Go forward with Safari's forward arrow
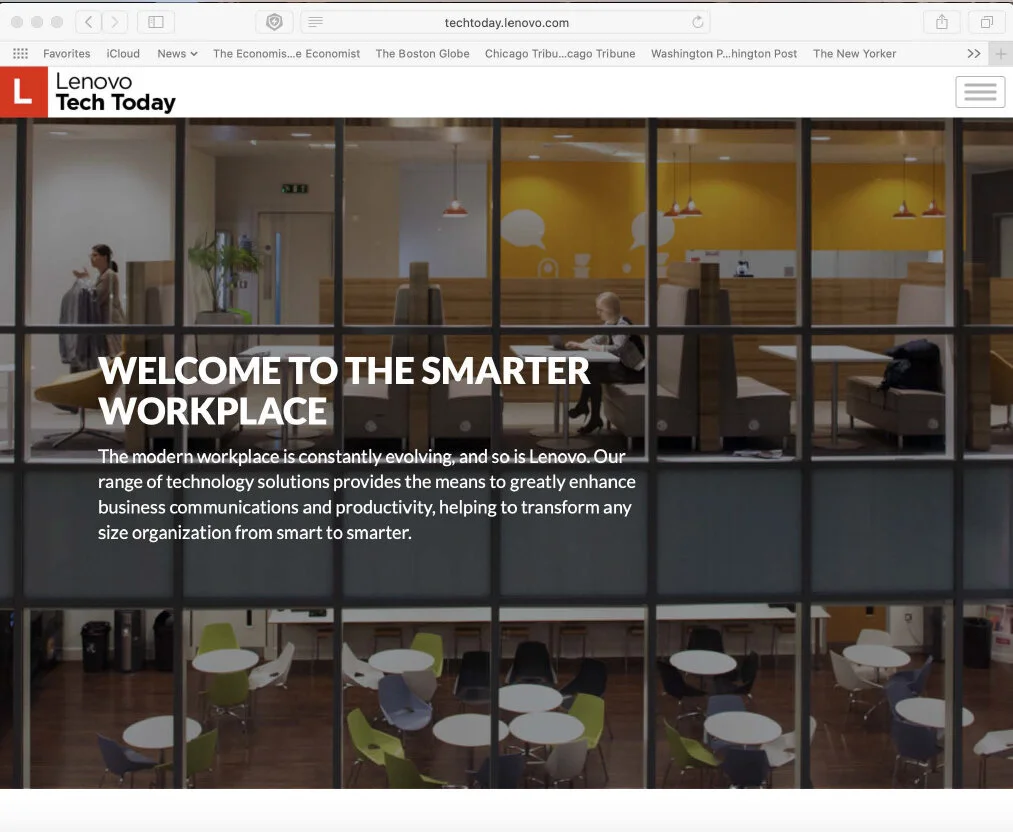 pyautogui.click(x=114, y=22)
